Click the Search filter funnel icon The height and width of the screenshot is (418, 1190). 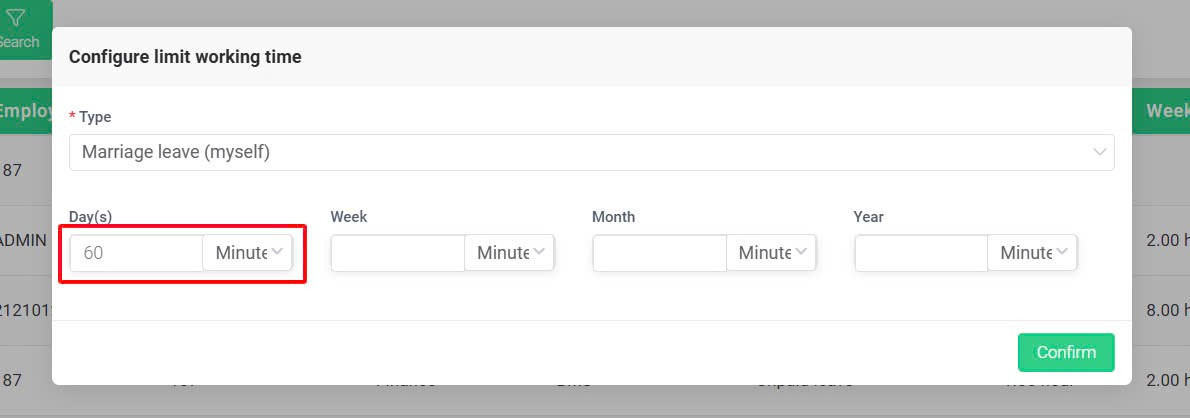pyautogui.click(x=15, y=18)
